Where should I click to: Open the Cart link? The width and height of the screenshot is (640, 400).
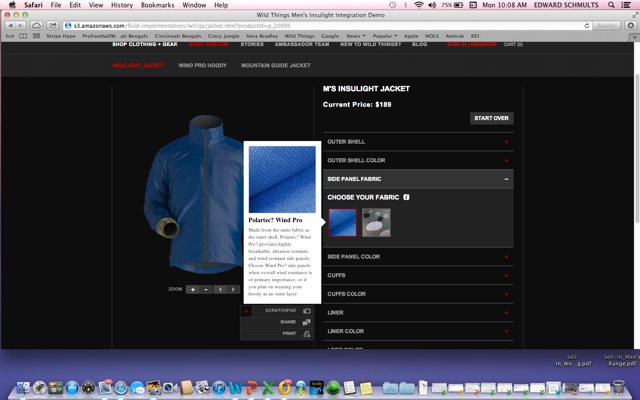point(513,44)
